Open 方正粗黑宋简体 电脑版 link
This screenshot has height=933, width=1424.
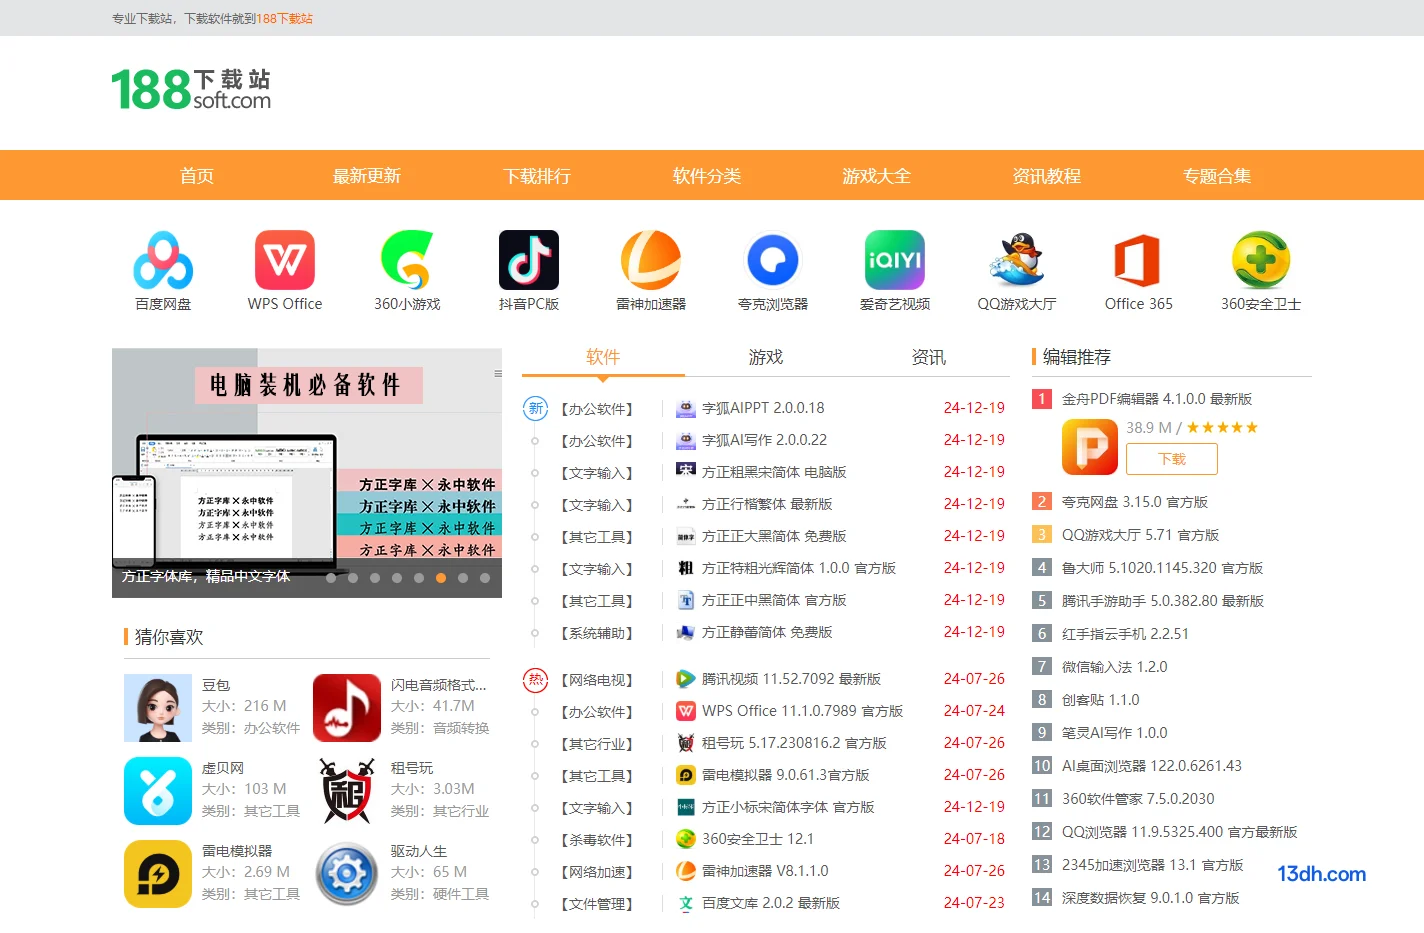click(x=774, y=472)
